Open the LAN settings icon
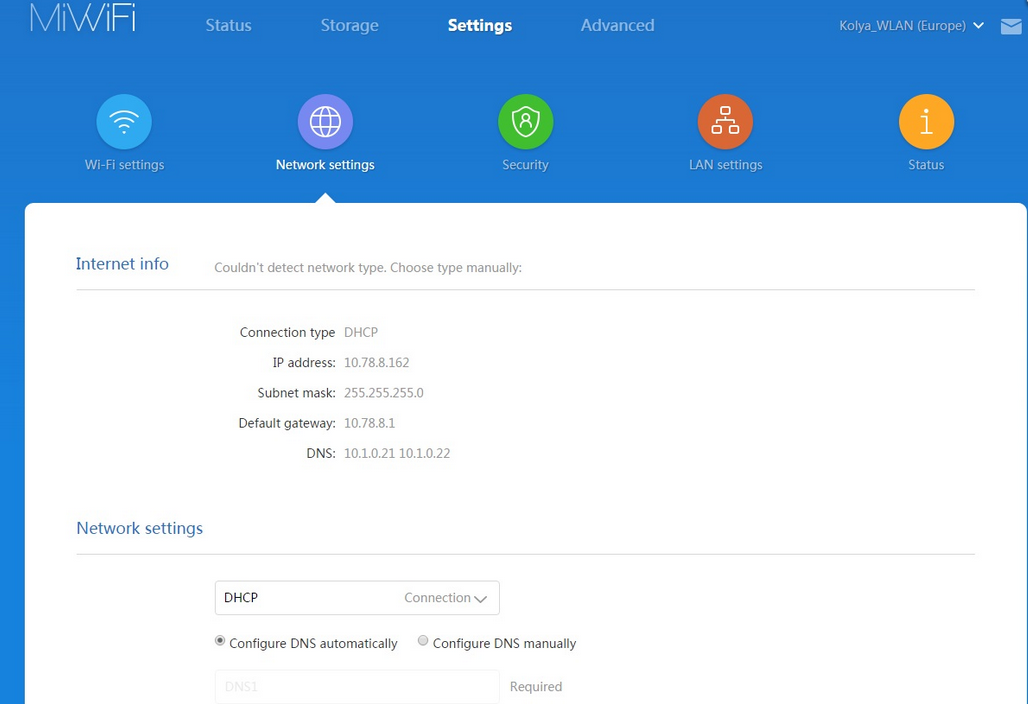 point(725,122)
